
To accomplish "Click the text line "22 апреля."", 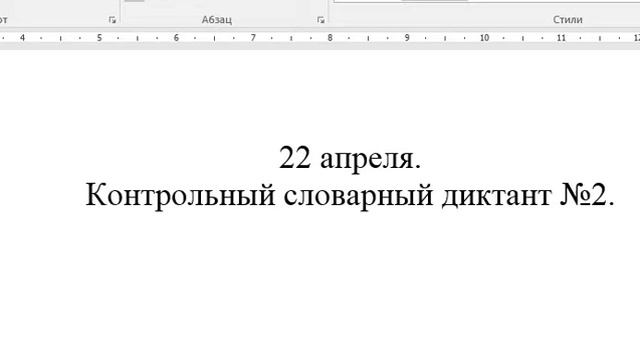I will (x=350, y=158).
